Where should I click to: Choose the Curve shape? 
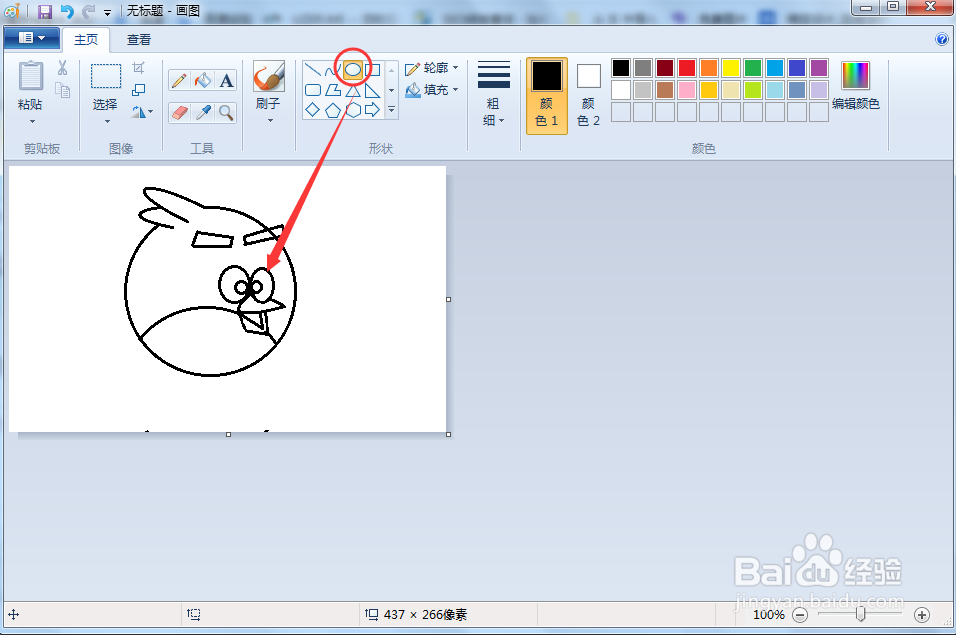pyautogui.click(x=332, y=70)
